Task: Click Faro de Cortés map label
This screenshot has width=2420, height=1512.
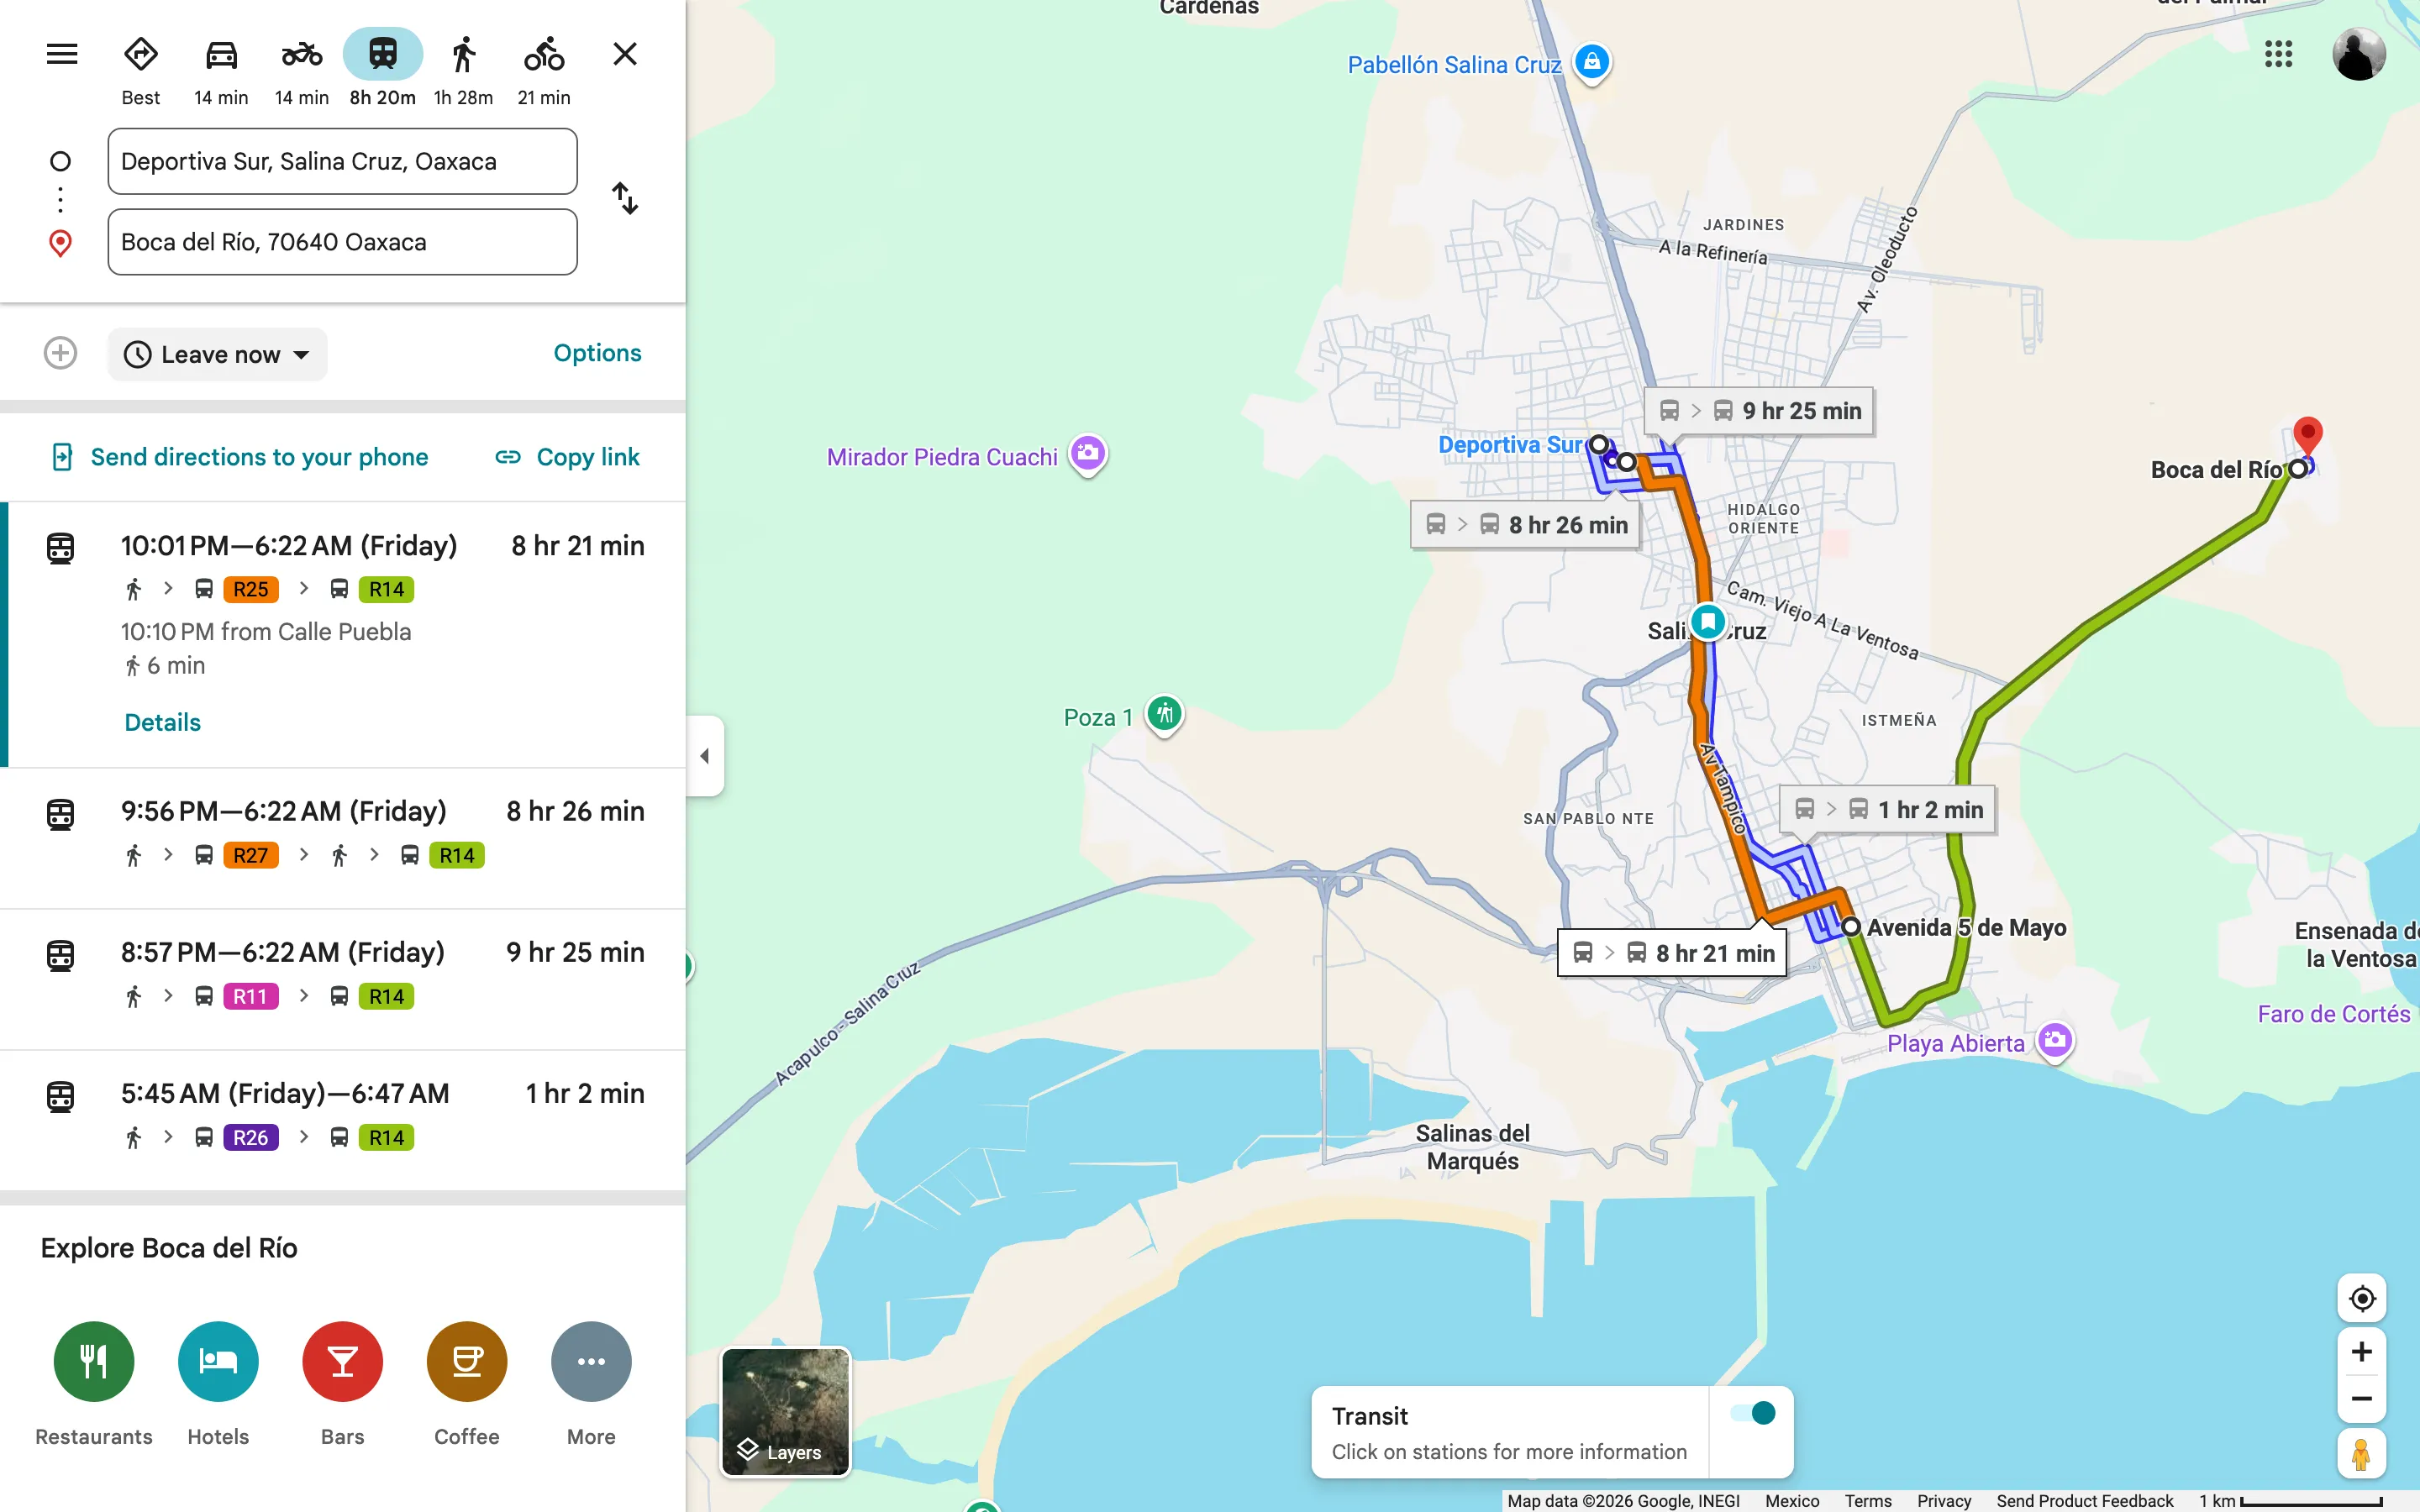Action: coord(2334,1014)
